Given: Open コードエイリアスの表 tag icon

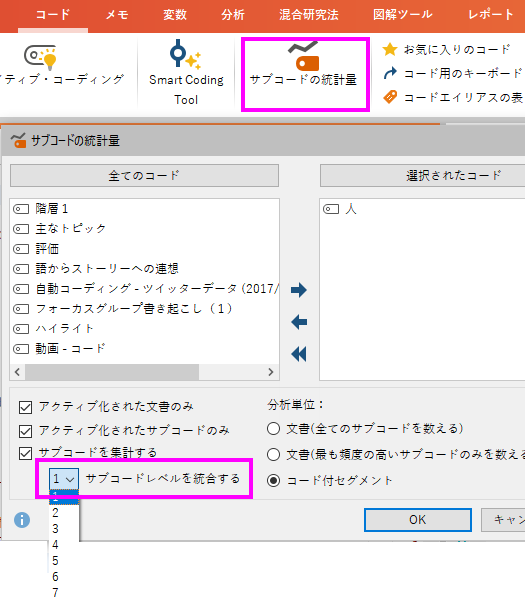Looking at the screenshot, I should click(x=390, y=97).
